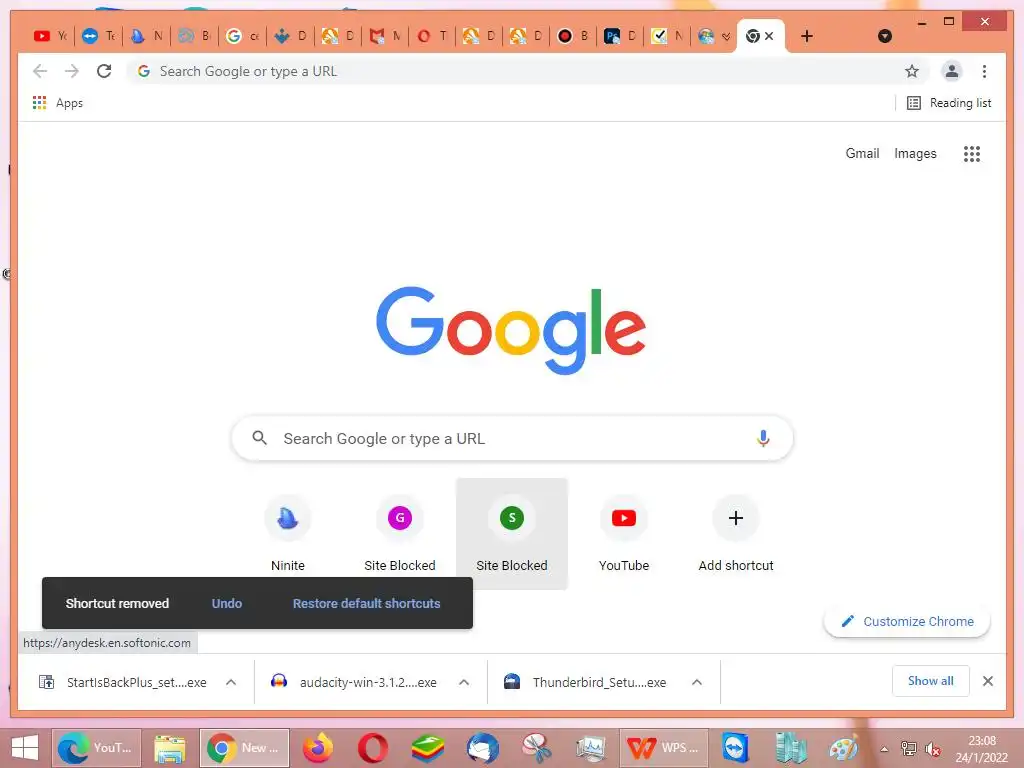The height and width of the screenshot is (768, 1024).
Task: Open the Thunderbird_Setup download item
Action: coord(587,682)
